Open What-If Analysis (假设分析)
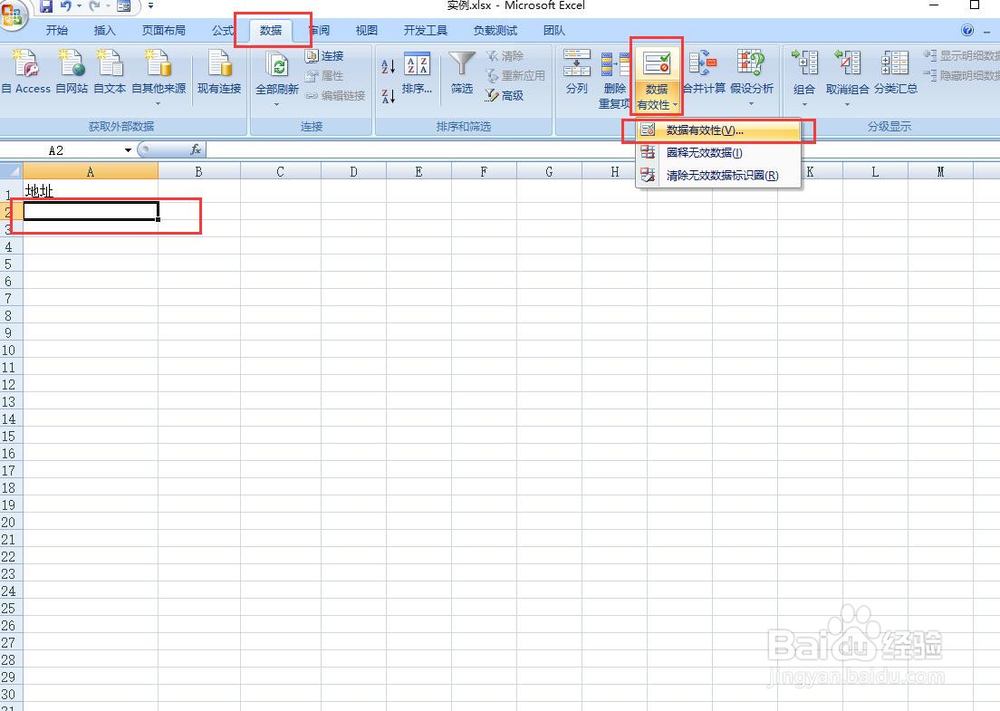The width and height of the screenshot is (1000, 711). [751, 77]
